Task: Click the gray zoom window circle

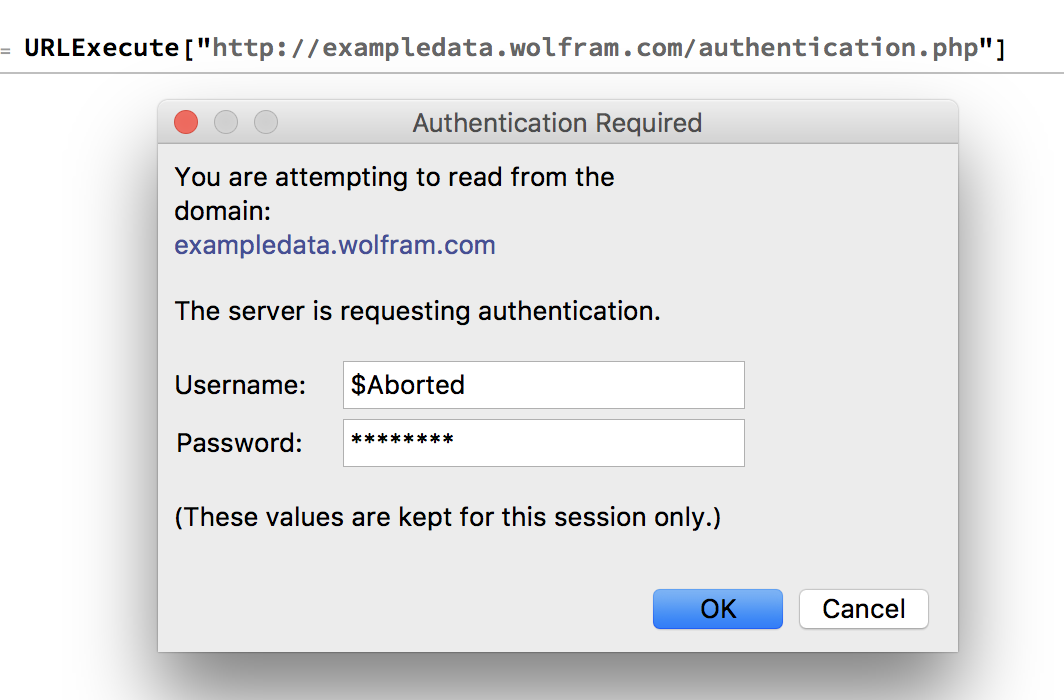Action: pyautogui.click(x=266, y=122)
